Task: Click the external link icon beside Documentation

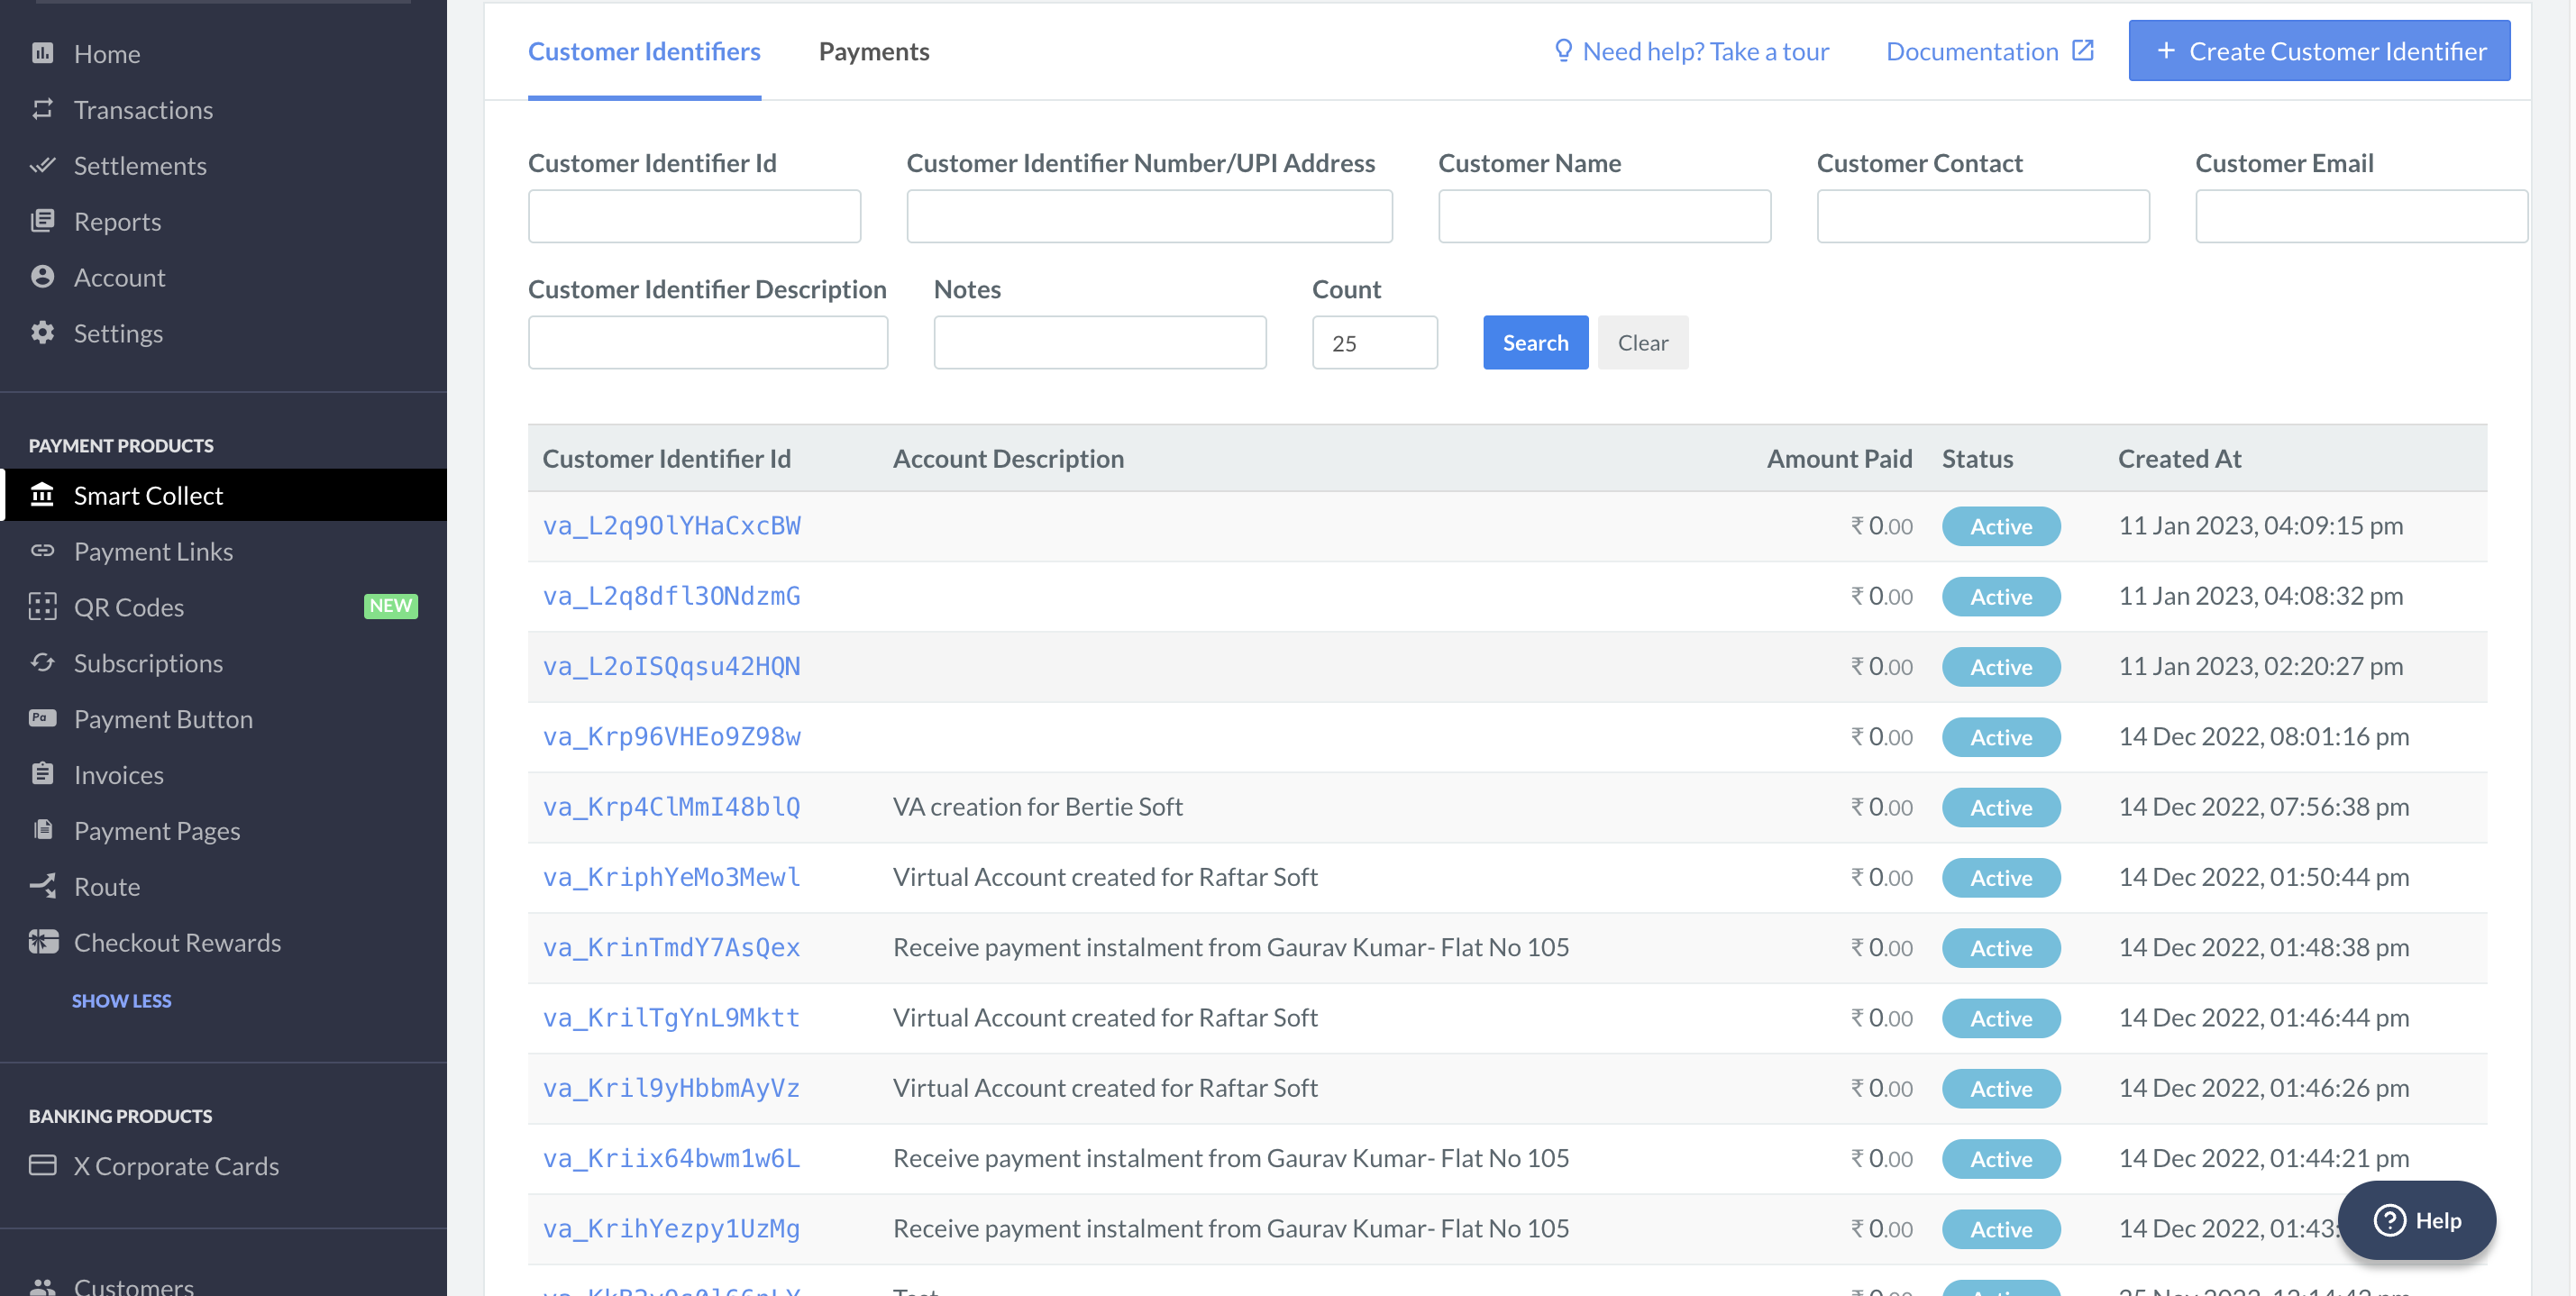Action: click(x=2082, y=51)
